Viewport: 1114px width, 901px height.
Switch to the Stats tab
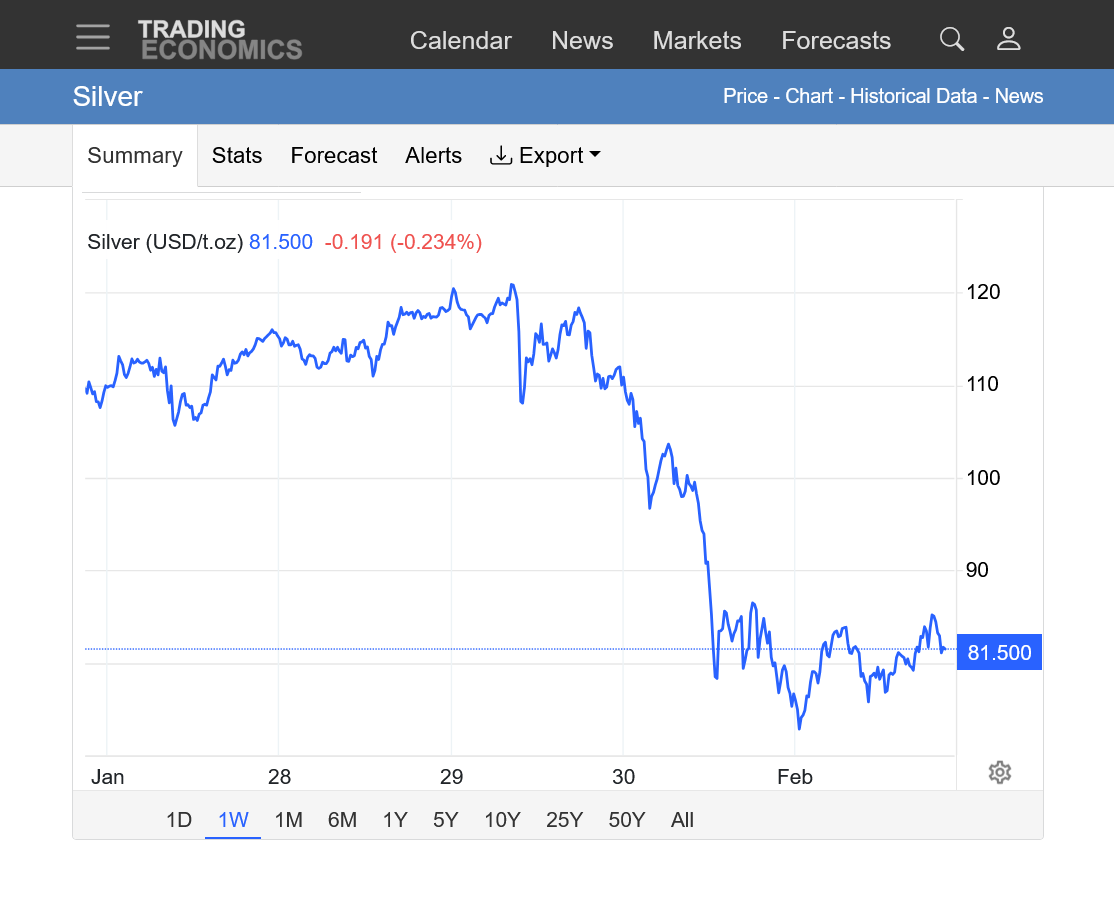[x=237, y=155]
